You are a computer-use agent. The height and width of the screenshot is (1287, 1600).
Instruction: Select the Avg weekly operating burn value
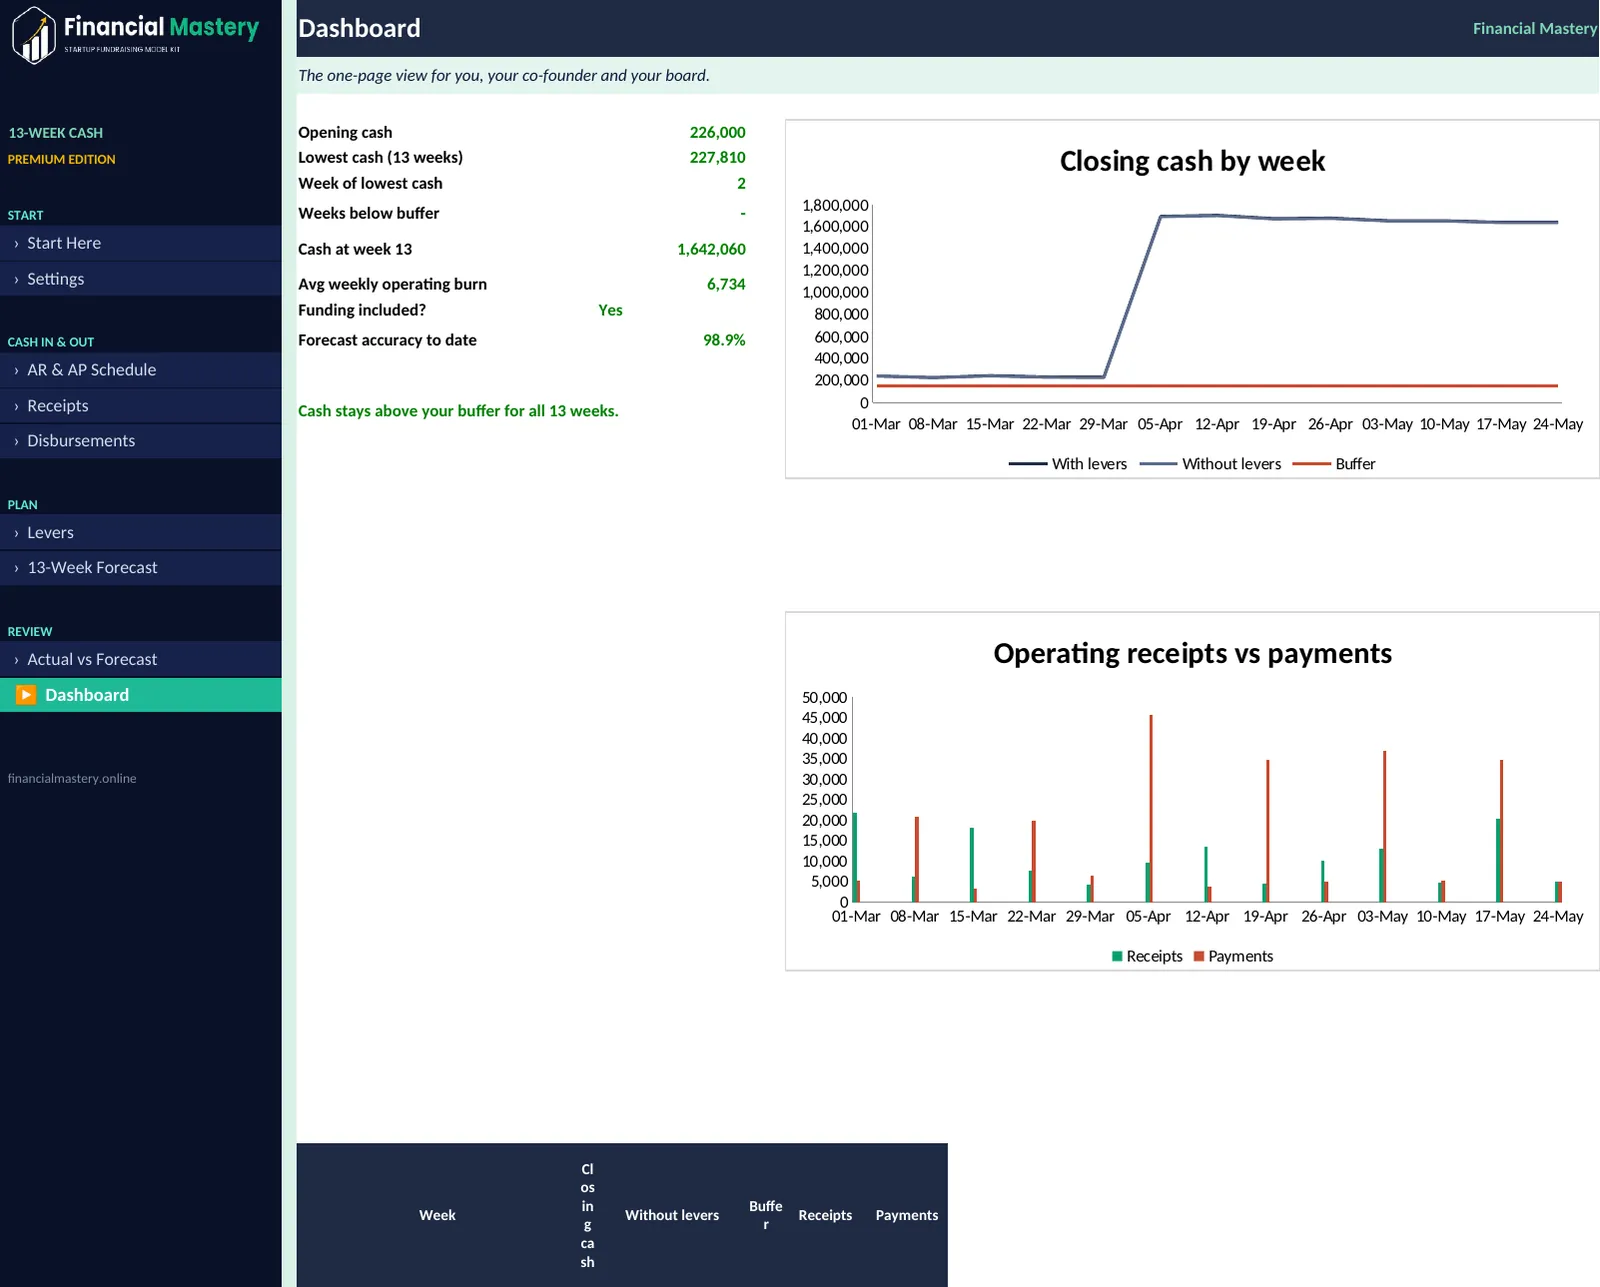pos(726,284)
